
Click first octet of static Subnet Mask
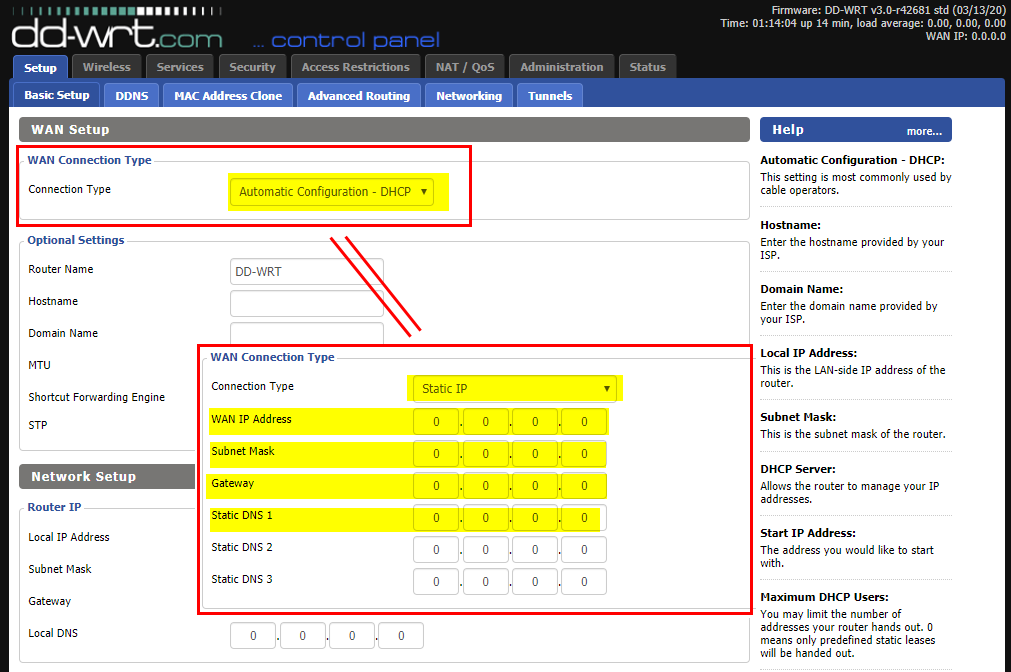coord(436,453)
